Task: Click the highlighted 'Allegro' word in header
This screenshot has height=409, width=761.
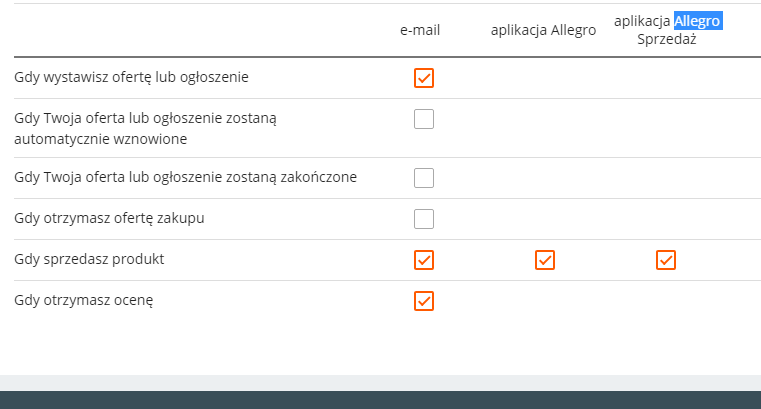Action: tap(697, 21)
